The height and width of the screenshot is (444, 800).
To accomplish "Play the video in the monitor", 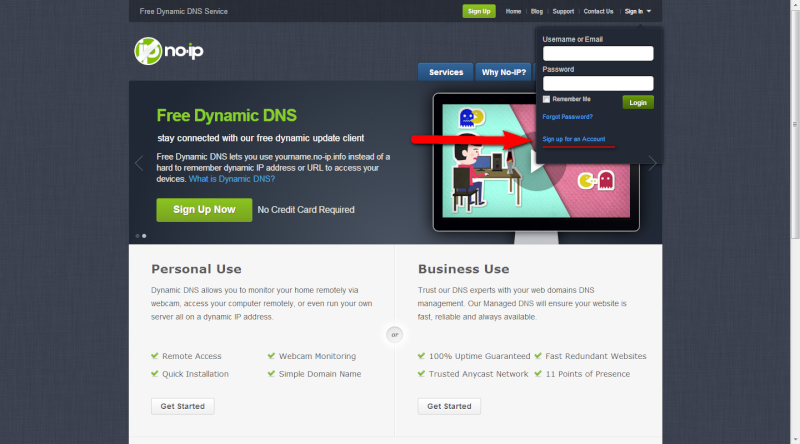I will [536, 161].
